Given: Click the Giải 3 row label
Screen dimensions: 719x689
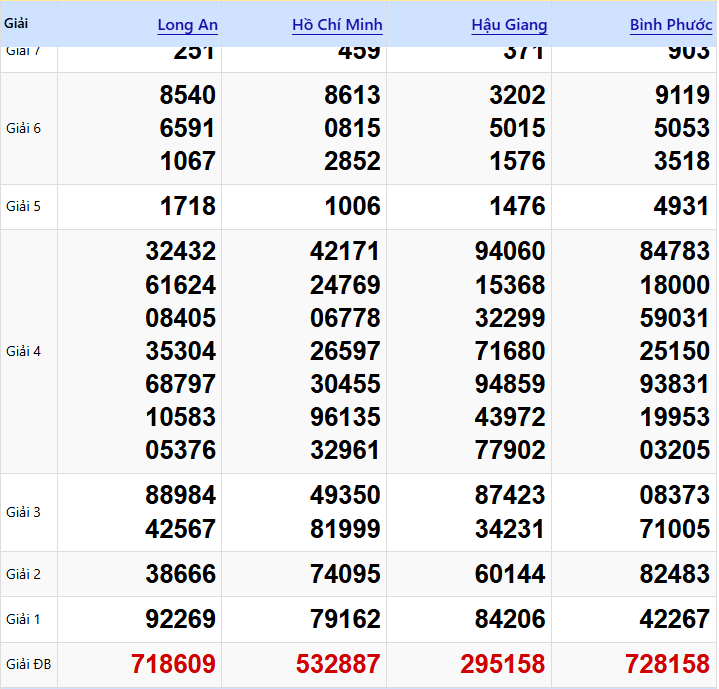Looking at the screenshot, I should [x=23, y=512].
